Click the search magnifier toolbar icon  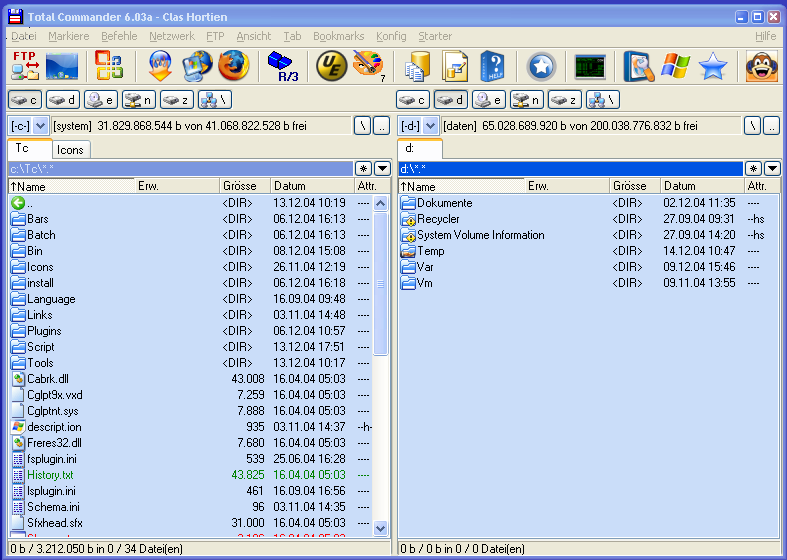[x=639, y=66]
